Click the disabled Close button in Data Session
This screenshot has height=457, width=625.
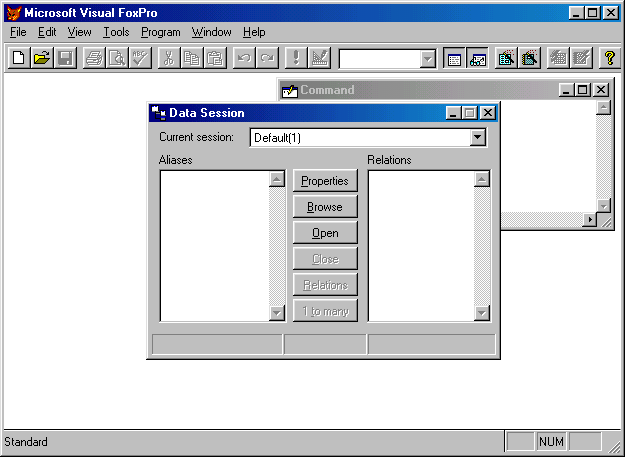325,259
